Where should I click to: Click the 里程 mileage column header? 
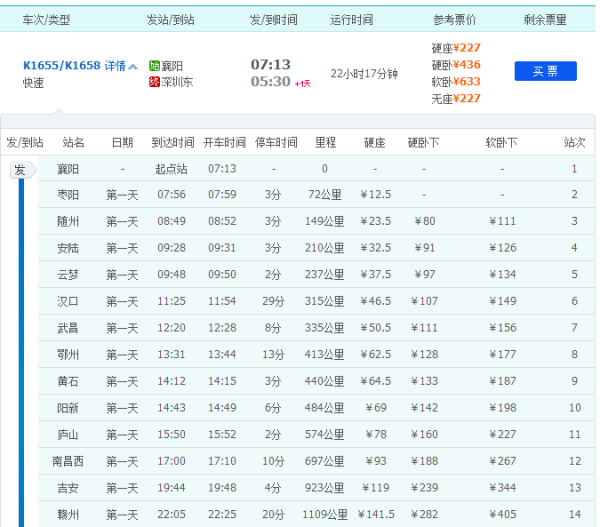click(325, 143)
